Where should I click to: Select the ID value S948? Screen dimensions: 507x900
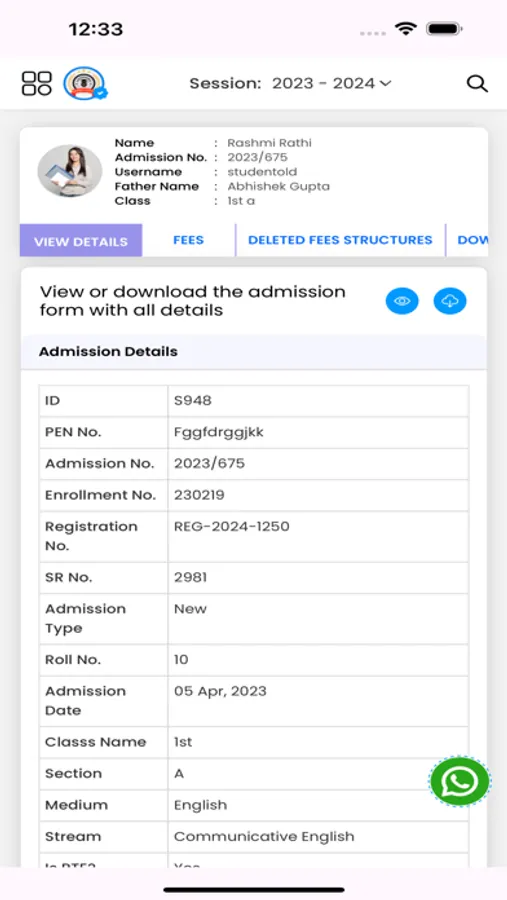pyautogui.click(x=193, y=400)
